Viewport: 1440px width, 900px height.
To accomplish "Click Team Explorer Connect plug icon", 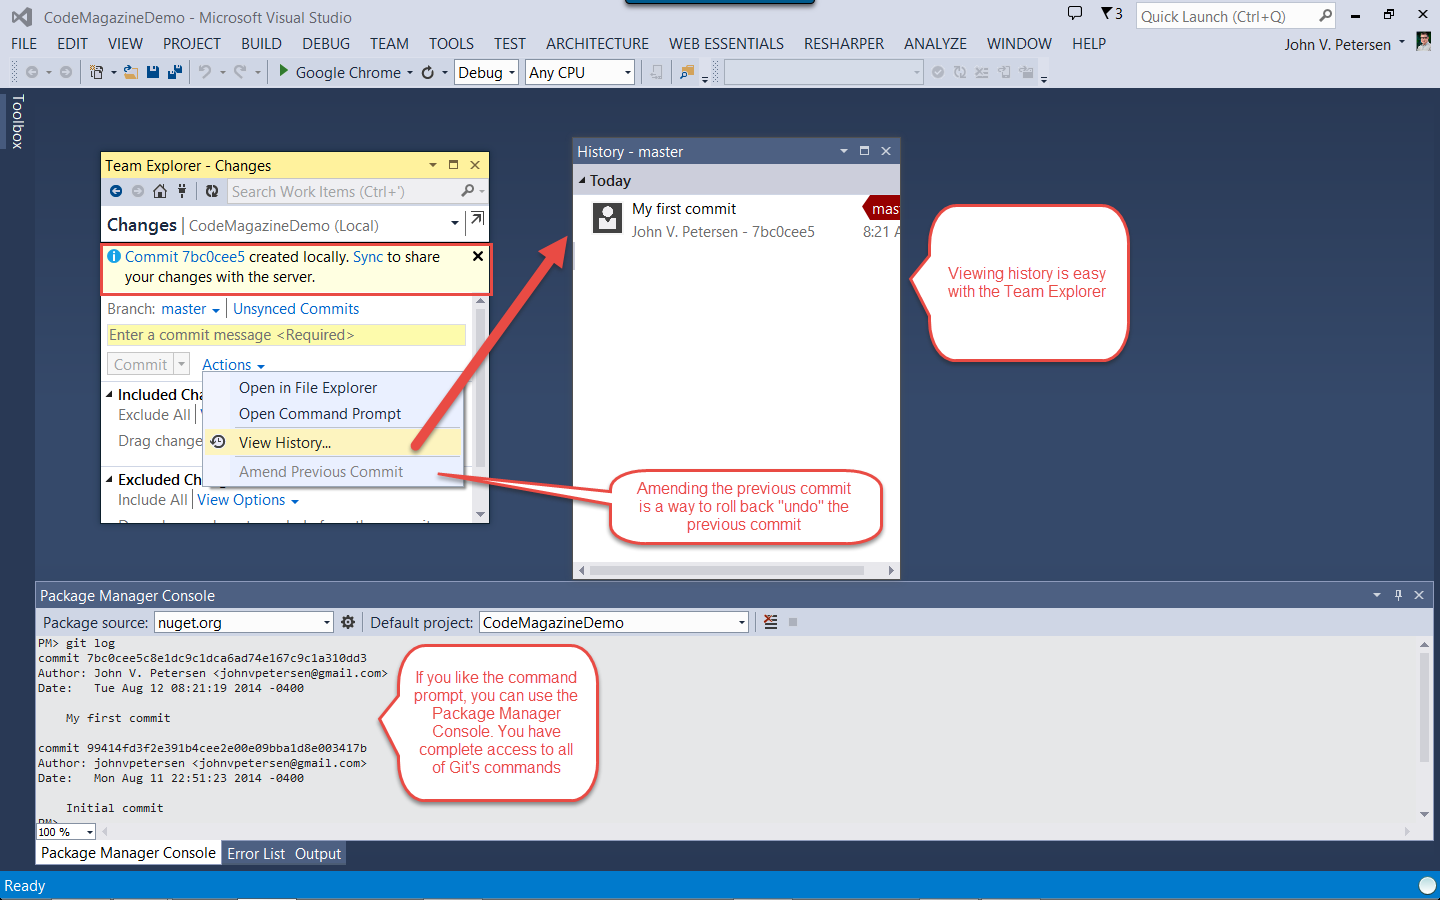I will tap(182, 191).
